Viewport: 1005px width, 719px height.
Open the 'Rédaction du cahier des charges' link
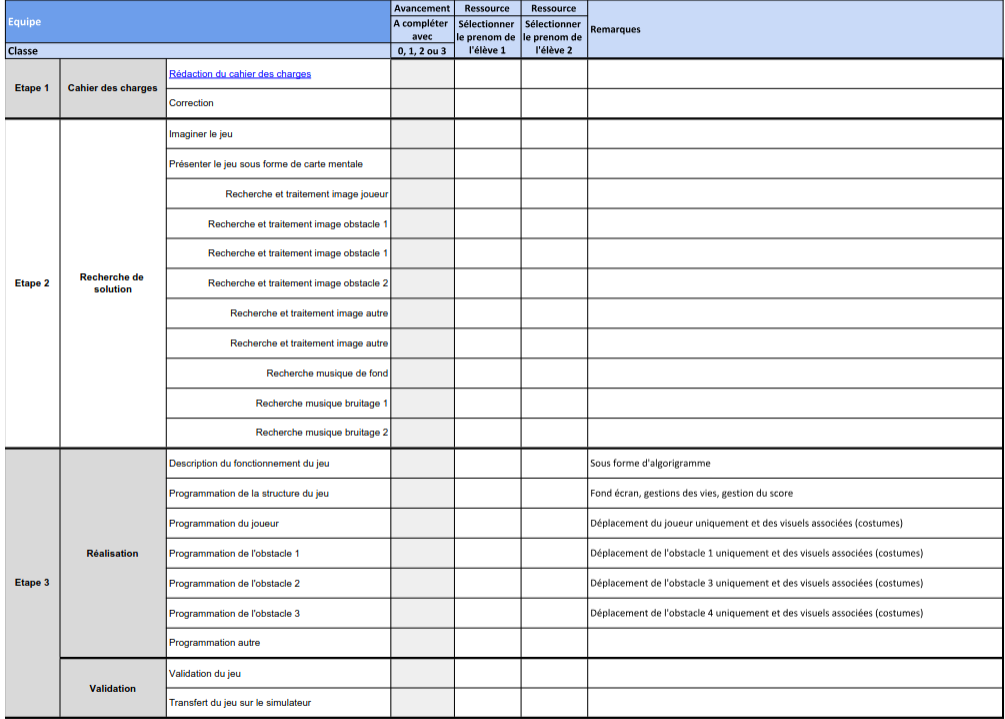[240, 74]
